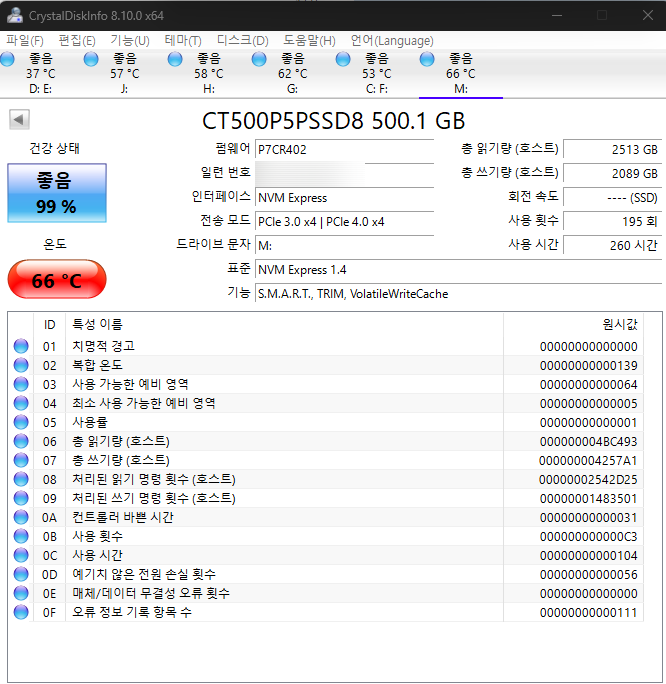This screenshot has height=684, width=666.
Task: Open the 파일(F) menu
Action: click(24, 41)
